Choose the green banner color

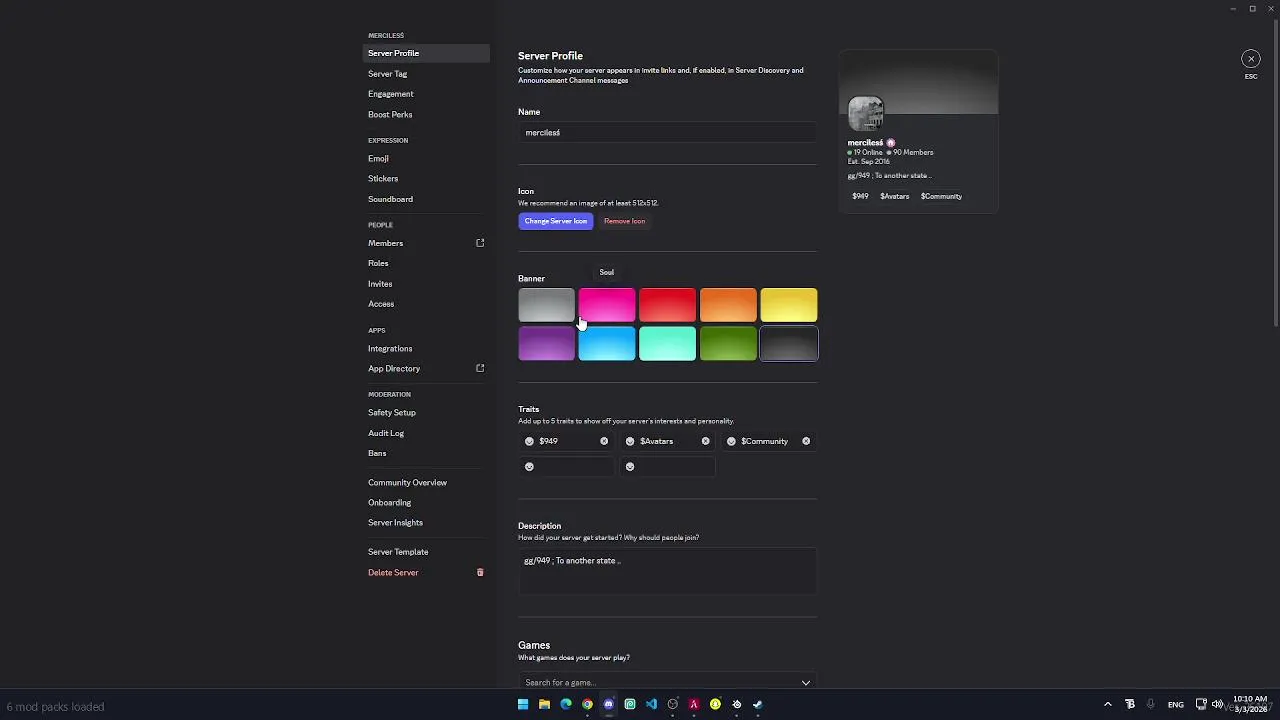tap(728, 344)
